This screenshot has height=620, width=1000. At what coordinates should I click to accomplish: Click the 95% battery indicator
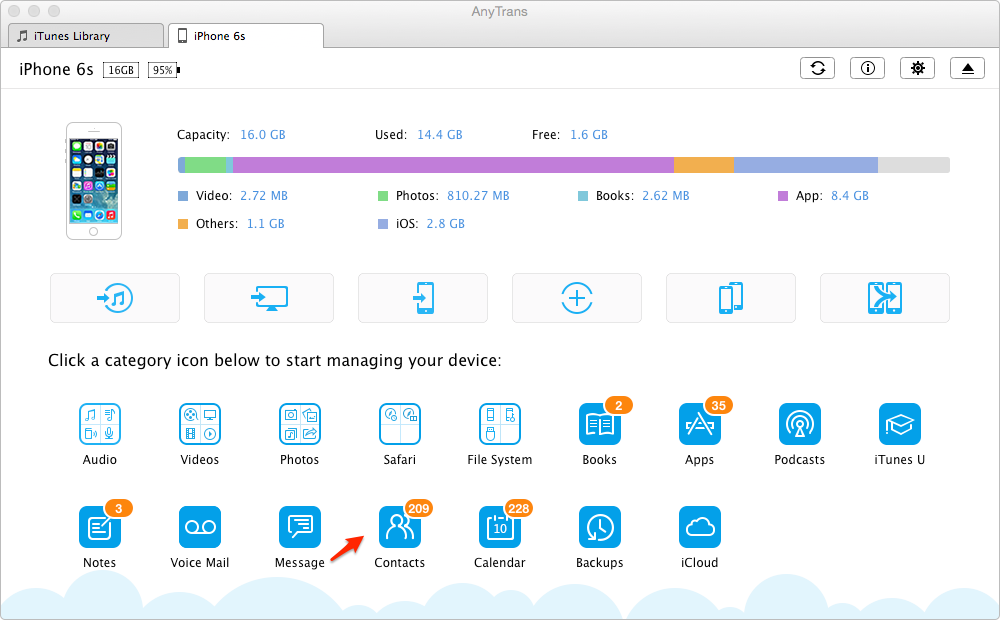164,70
